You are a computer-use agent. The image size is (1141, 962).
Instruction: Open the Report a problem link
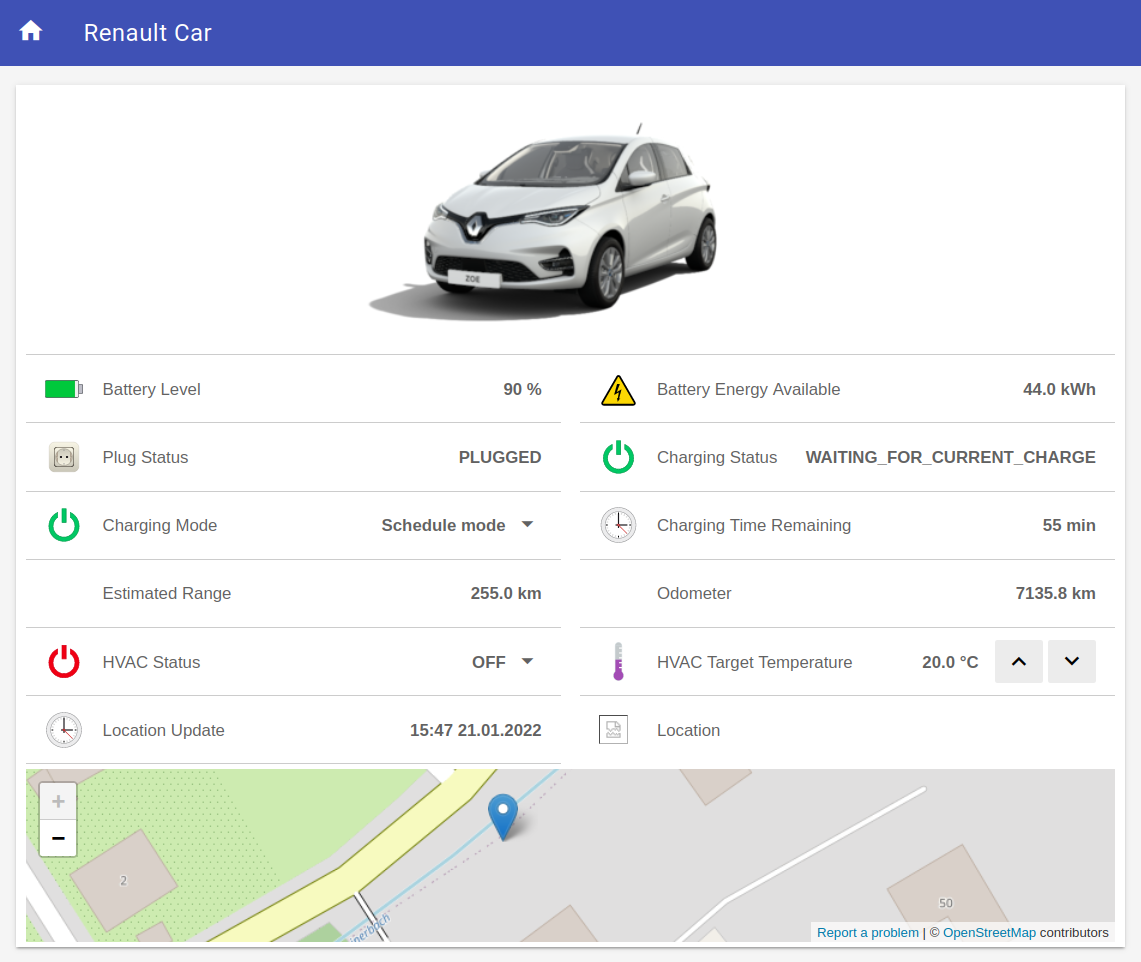tap(867, 933)
